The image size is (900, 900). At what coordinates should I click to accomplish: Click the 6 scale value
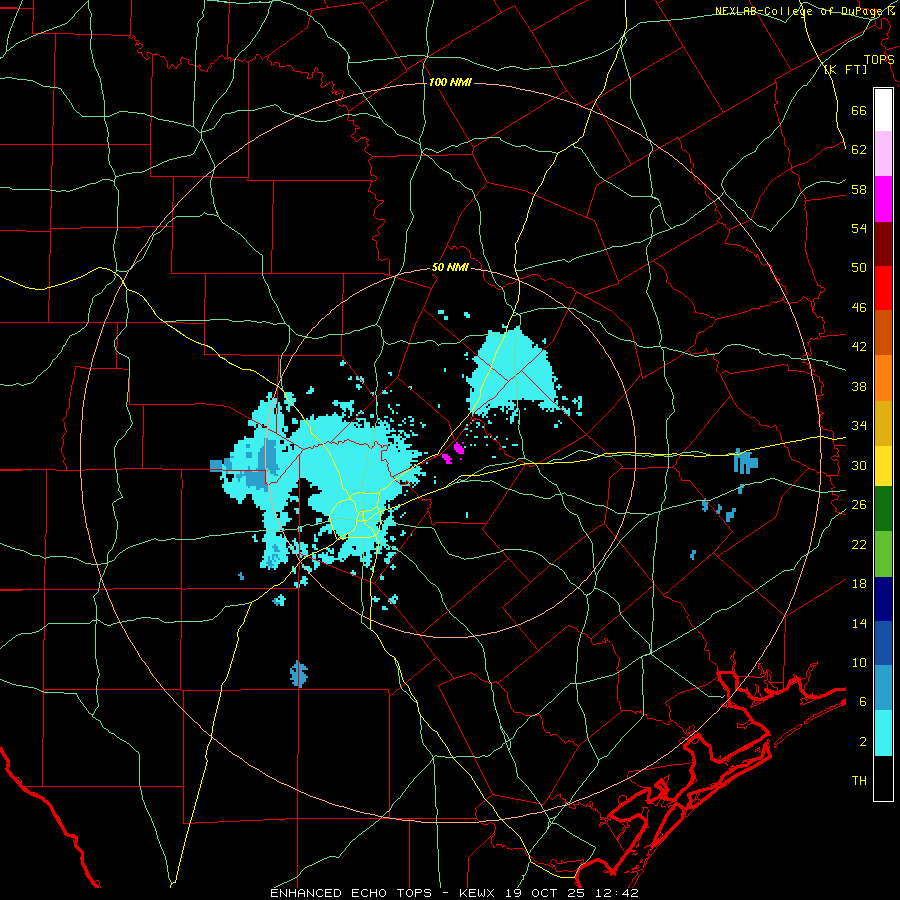[x=863, y=702]
